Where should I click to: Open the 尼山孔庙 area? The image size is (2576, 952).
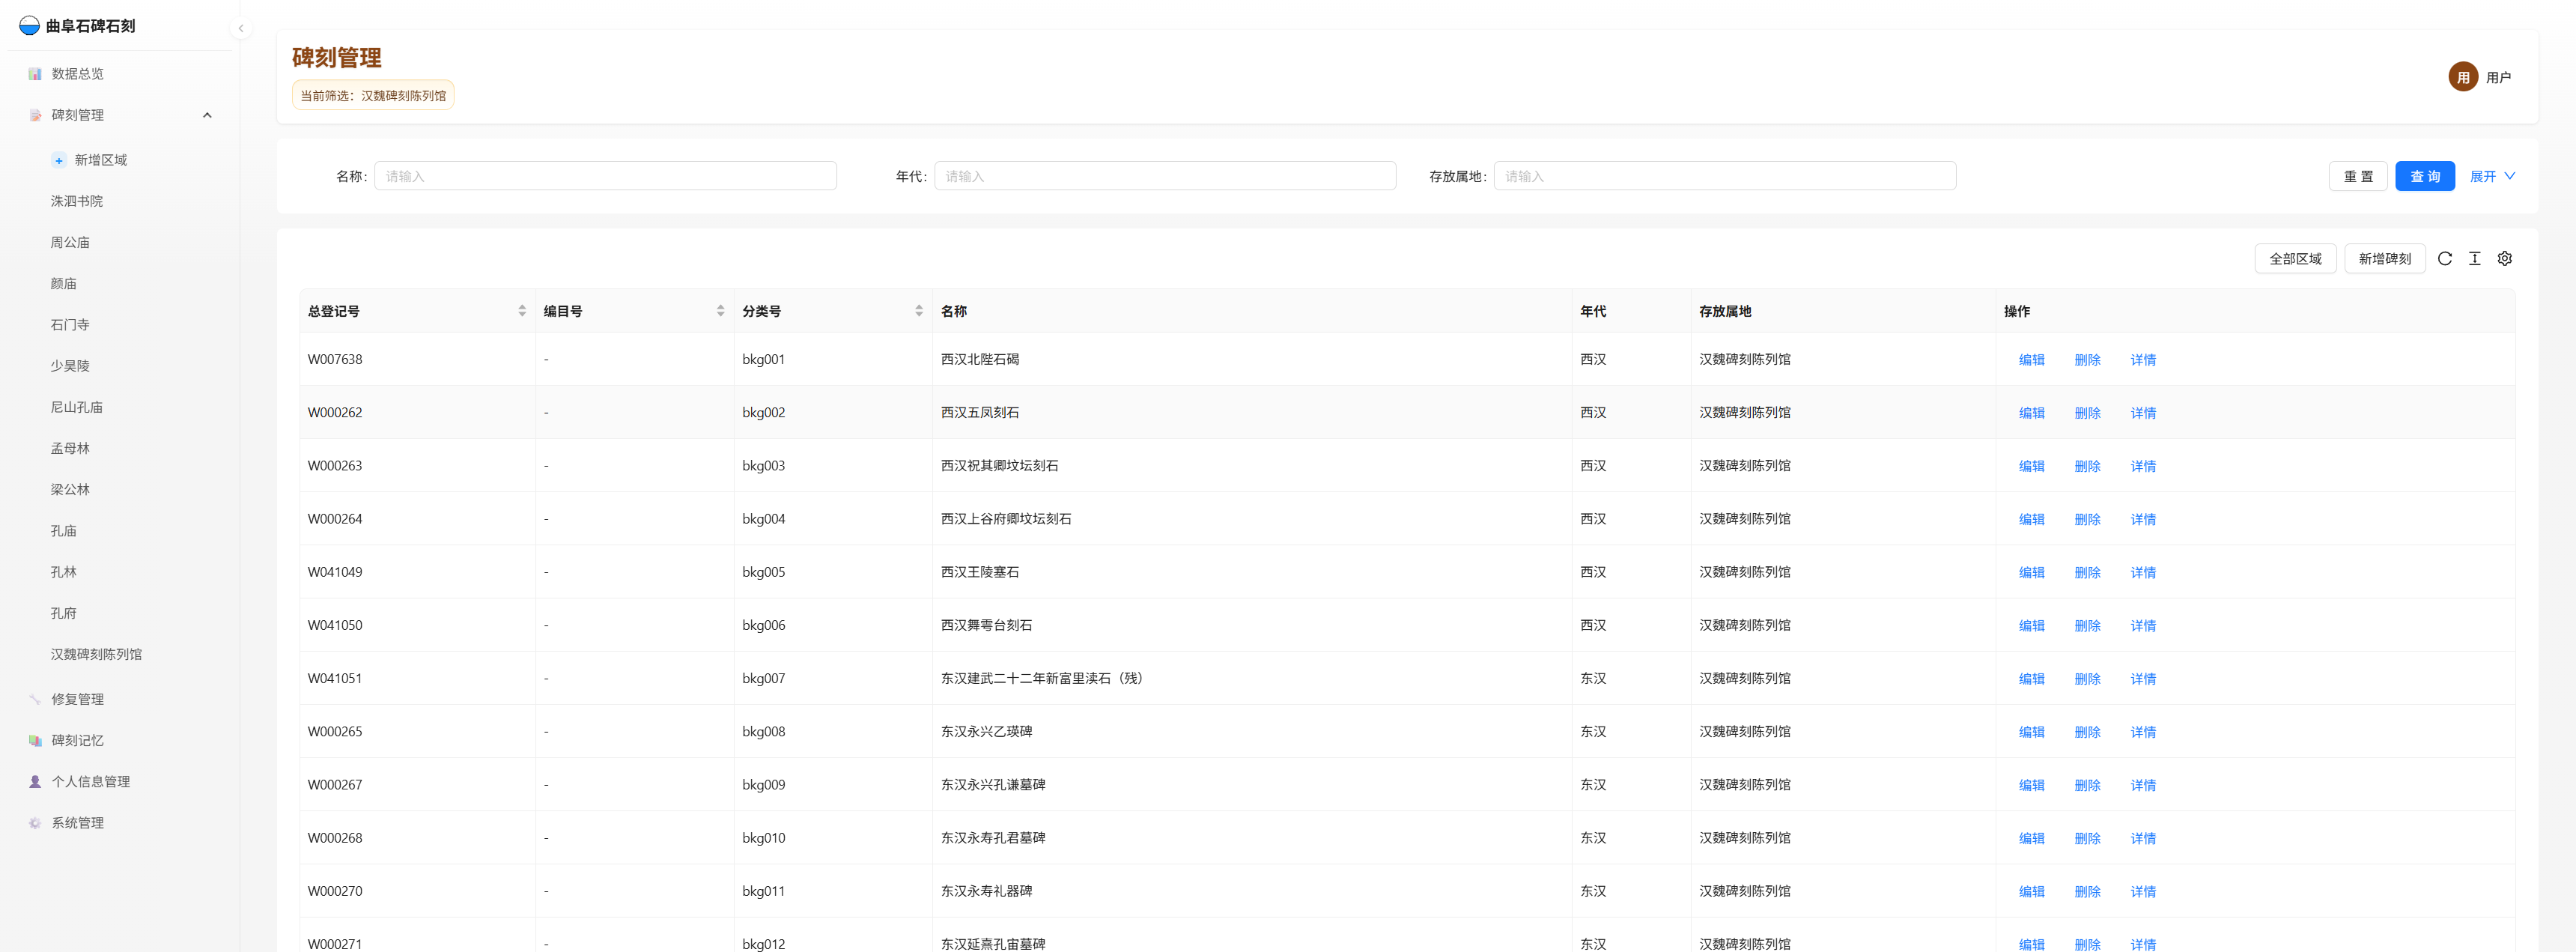click(x=77, y=407)
